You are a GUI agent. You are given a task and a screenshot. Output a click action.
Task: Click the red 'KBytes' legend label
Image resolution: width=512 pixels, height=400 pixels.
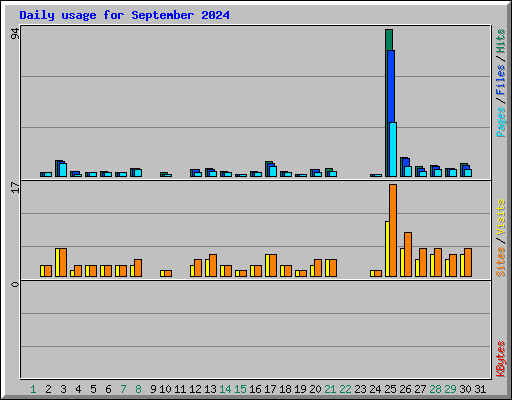(500, 359)
